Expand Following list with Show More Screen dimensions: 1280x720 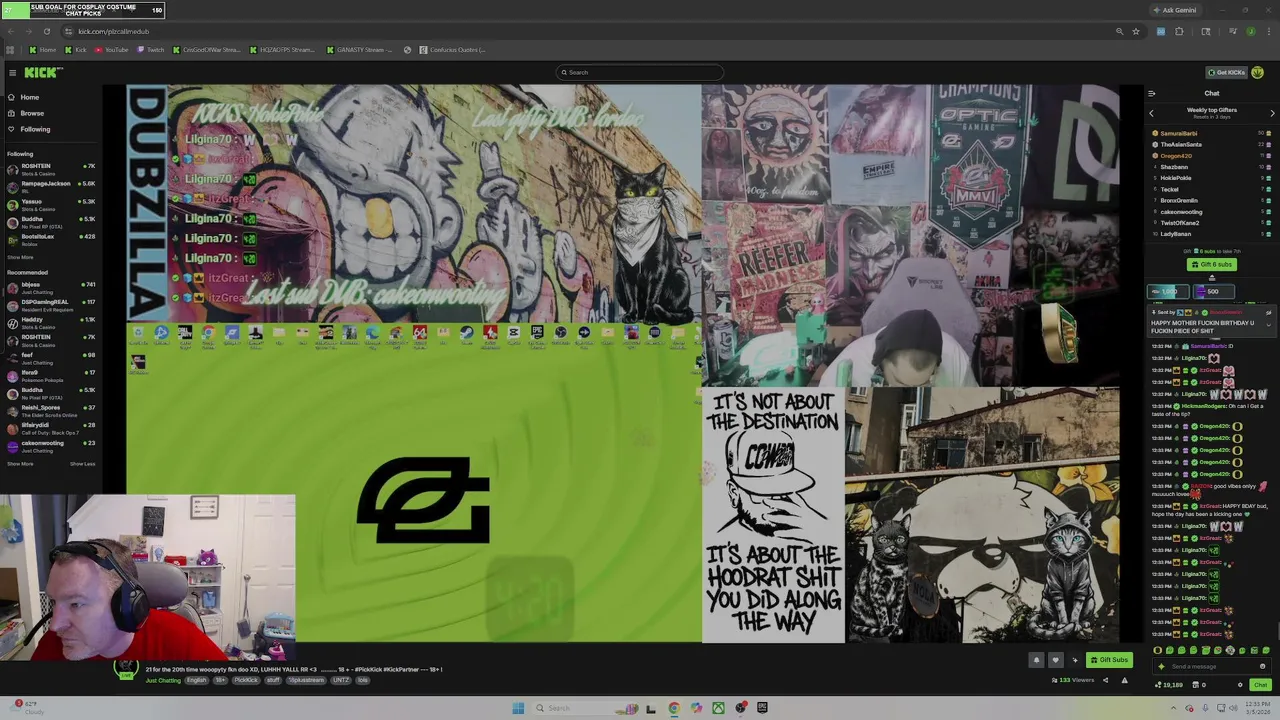tap(20, 257)
